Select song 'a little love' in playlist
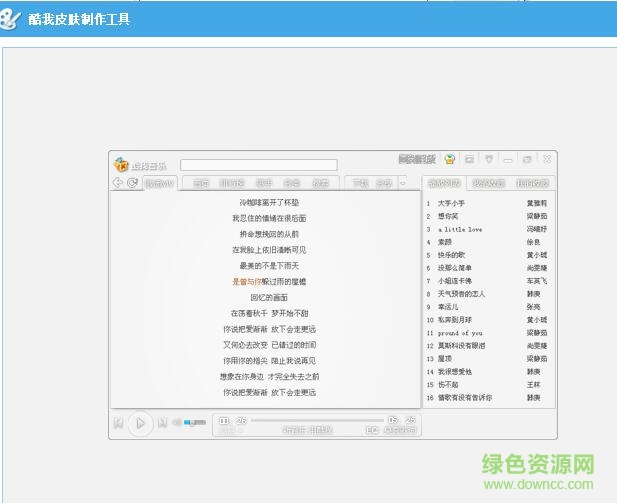The width and height of the screenshot is (617, 503). tap(460, 229)
